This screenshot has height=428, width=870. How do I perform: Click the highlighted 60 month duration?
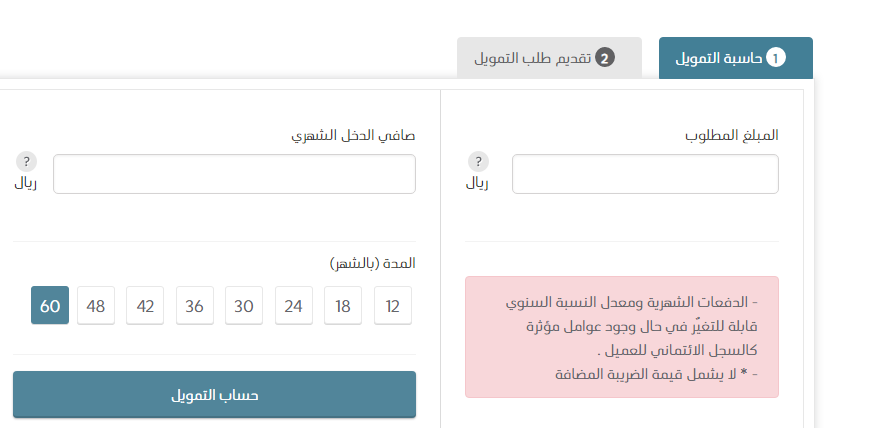50,305
